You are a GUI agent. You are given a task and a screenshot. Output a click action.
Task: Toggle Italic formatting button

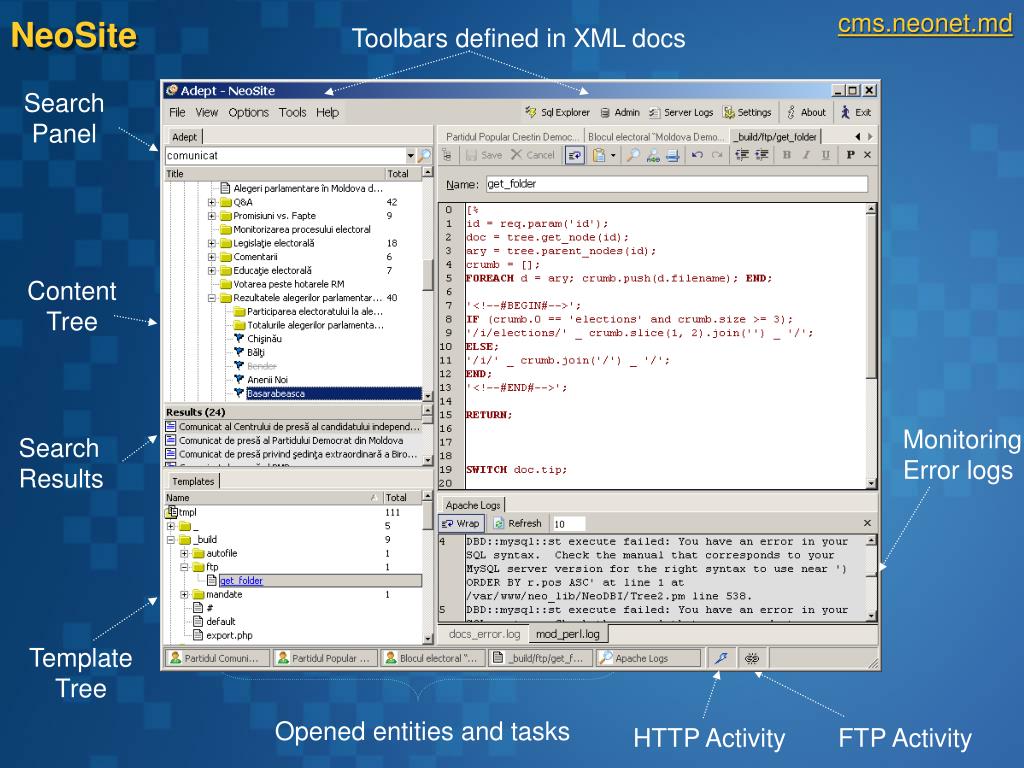[807, 155]
